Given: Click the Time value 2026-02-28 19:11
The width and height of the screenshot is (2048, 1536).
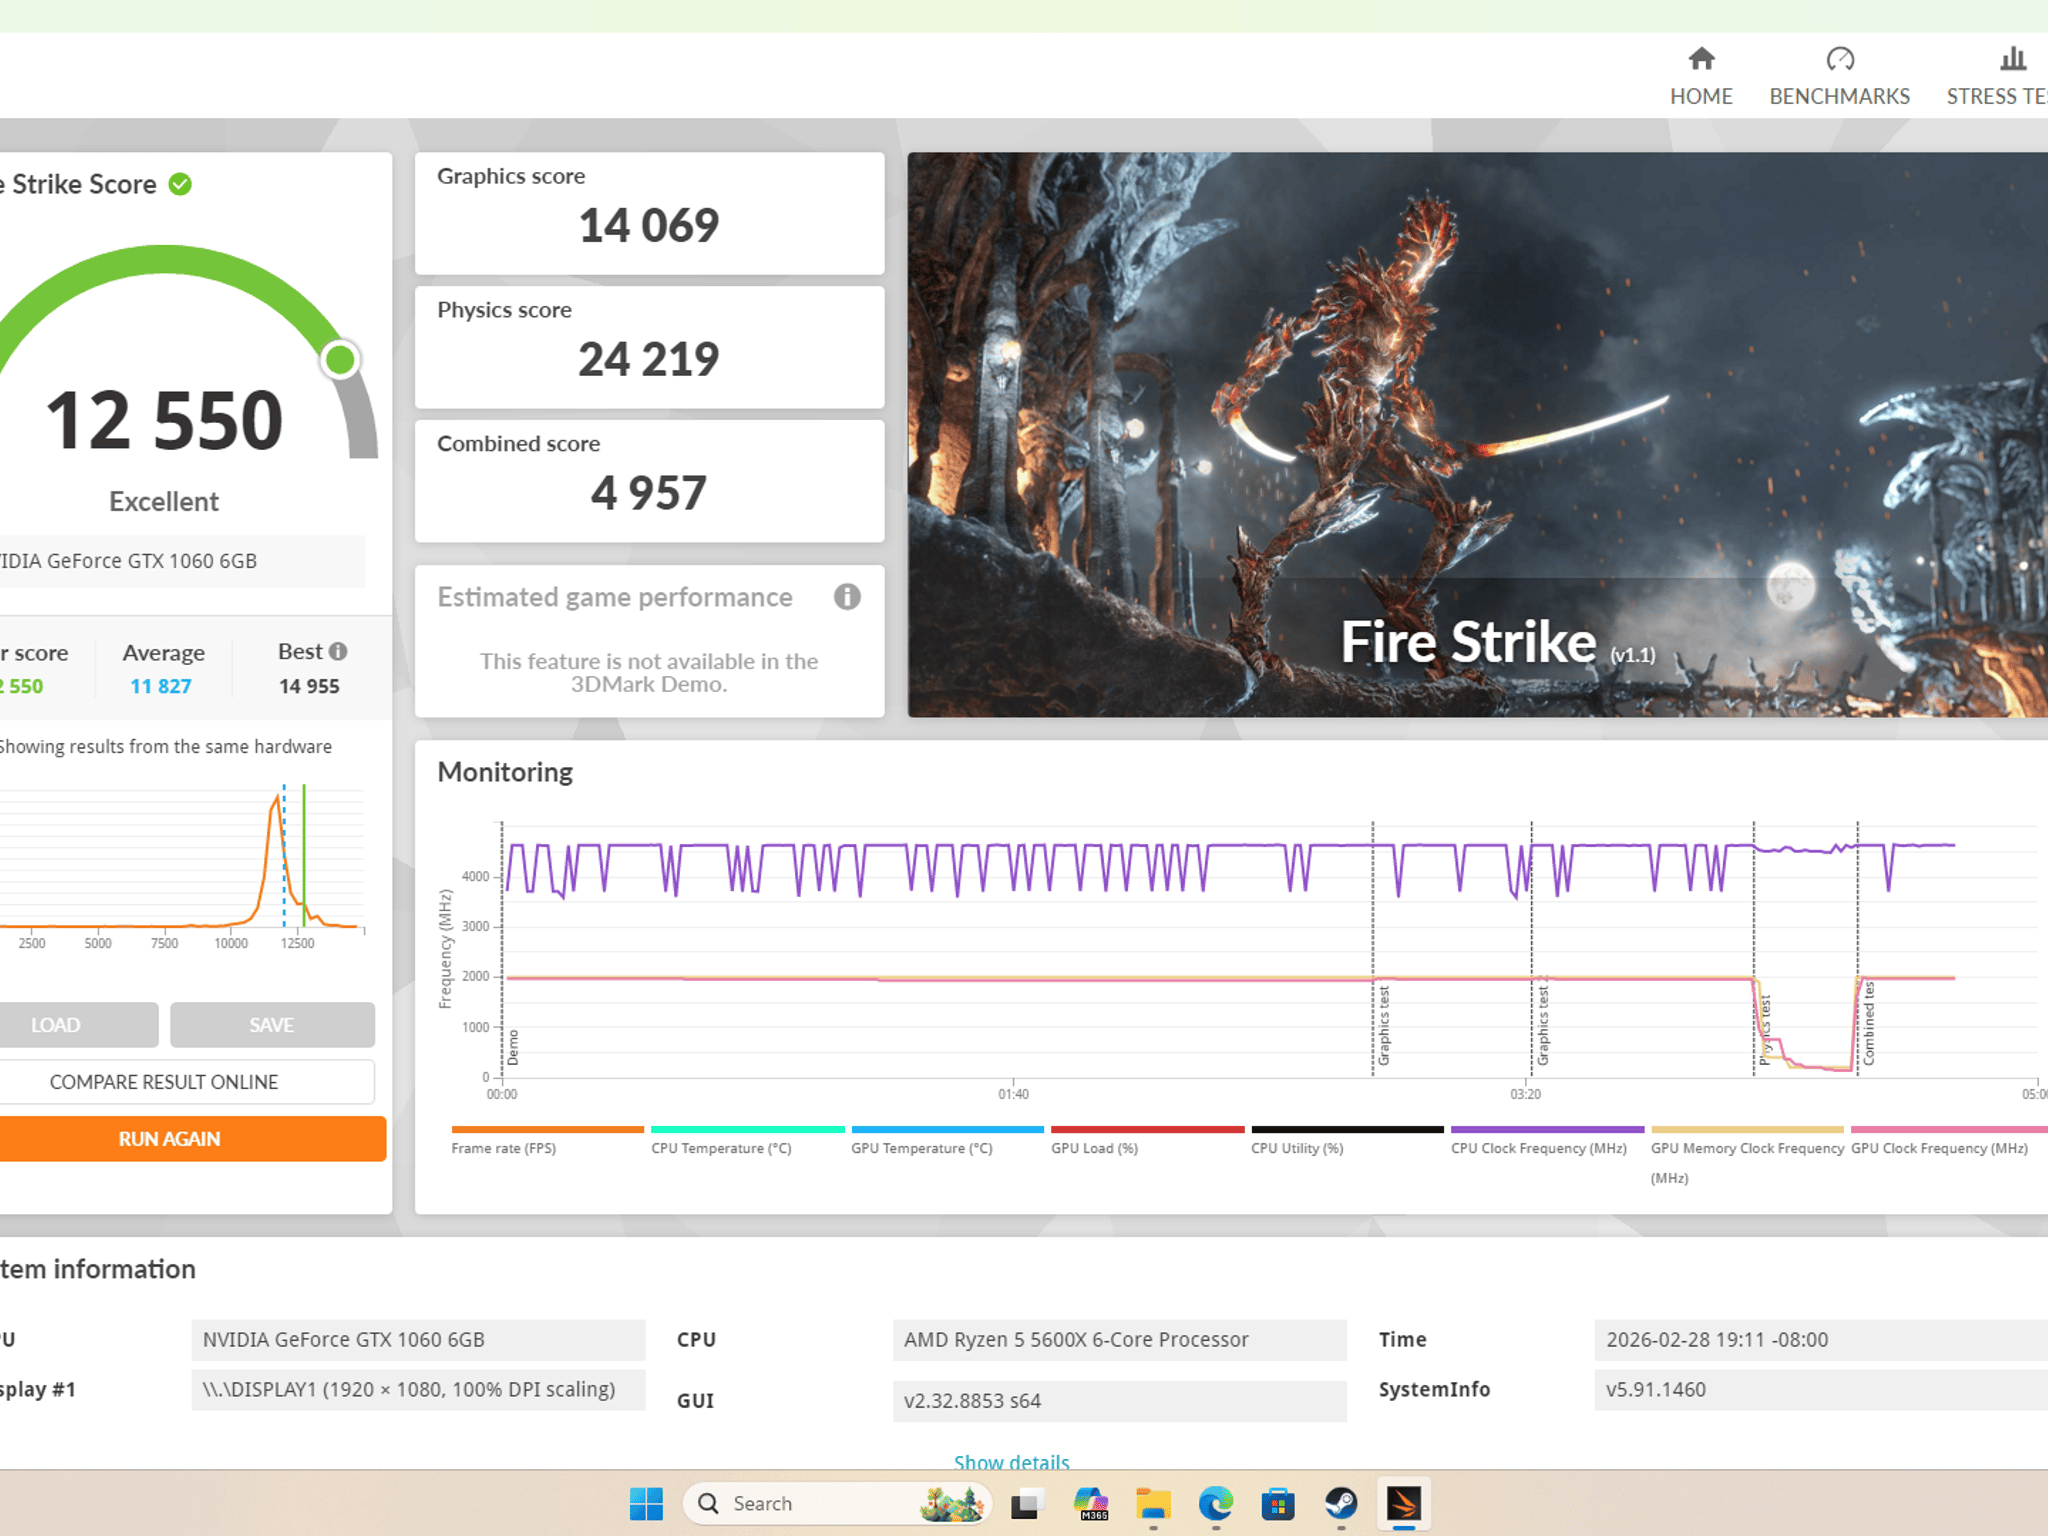Looking at the screenshot, I should click(x=1821, y=1340).
